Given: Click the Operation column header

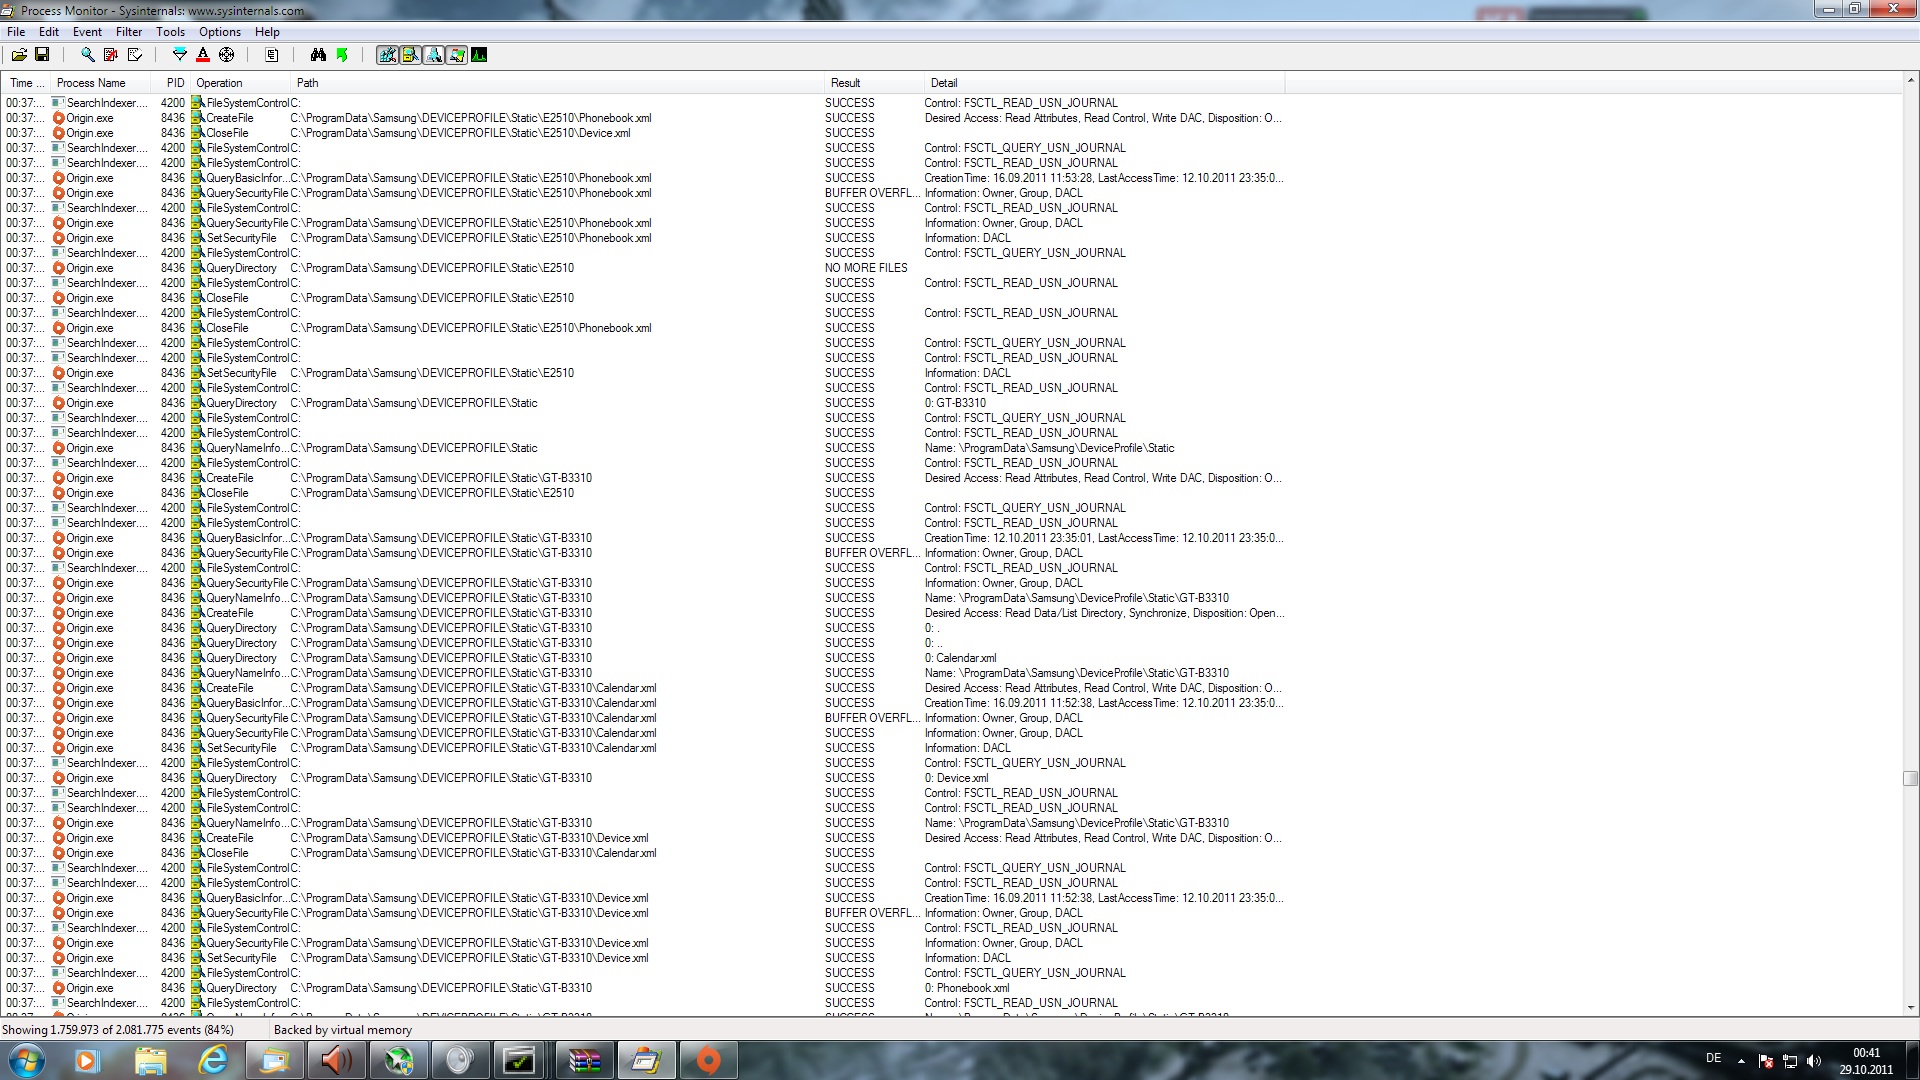Looking at the screenshot, I should 240,83.
